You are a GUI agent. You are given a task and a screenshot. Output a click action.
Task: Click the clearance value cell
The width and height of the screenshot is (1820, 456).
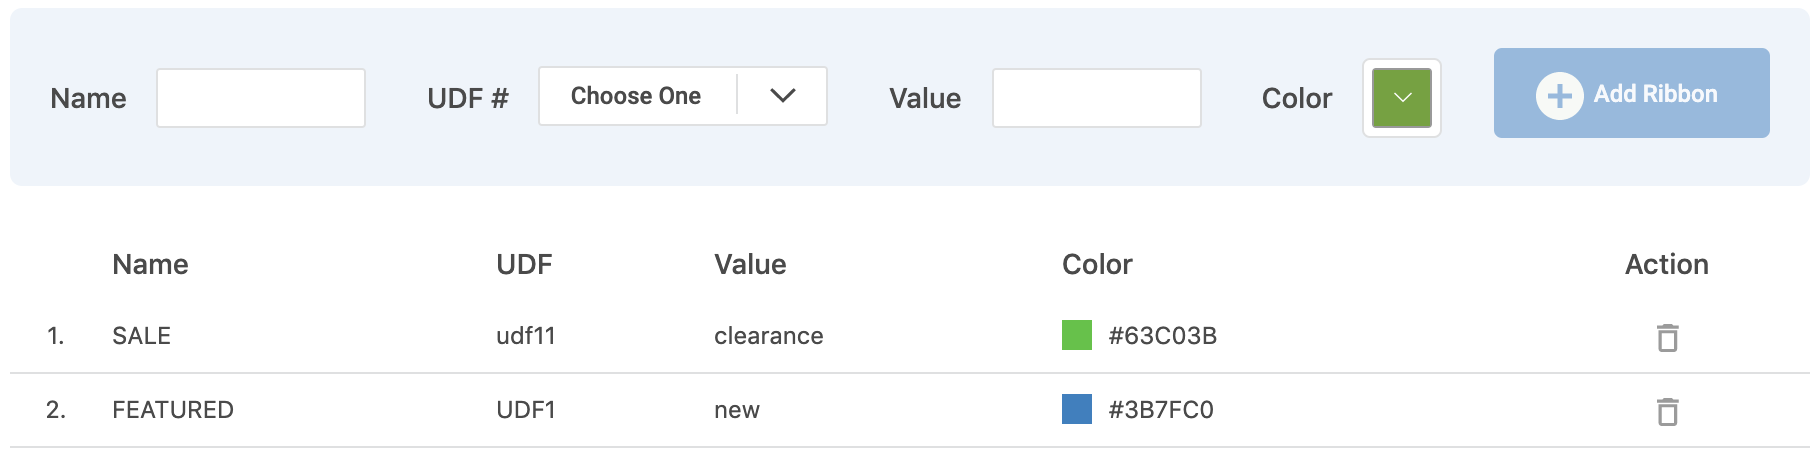(x=769, y=336)
